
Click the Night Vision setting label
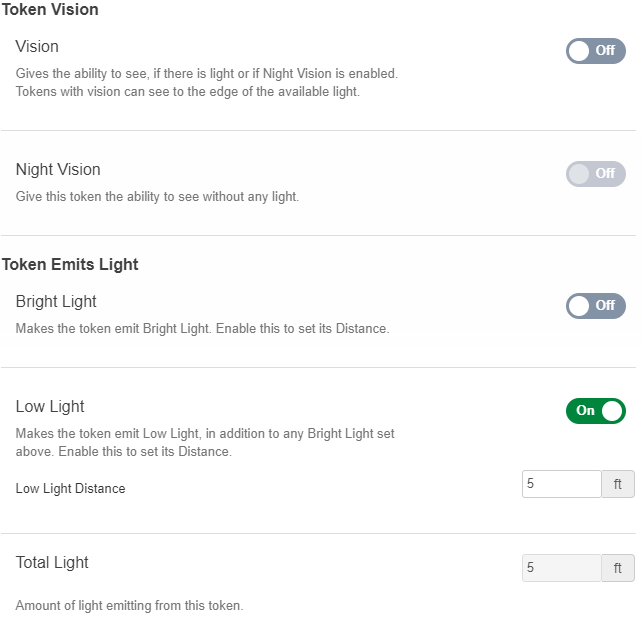58,170
